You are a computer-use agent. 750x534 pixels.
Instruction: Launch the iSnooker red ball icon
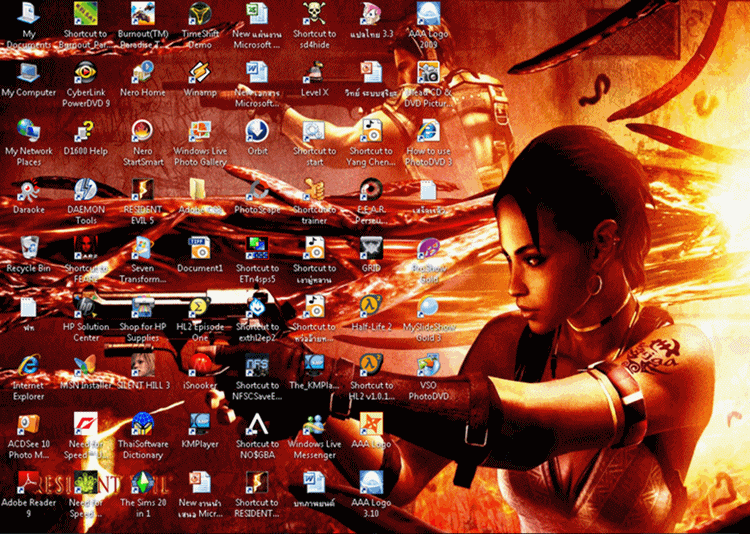tap(200, 365)
